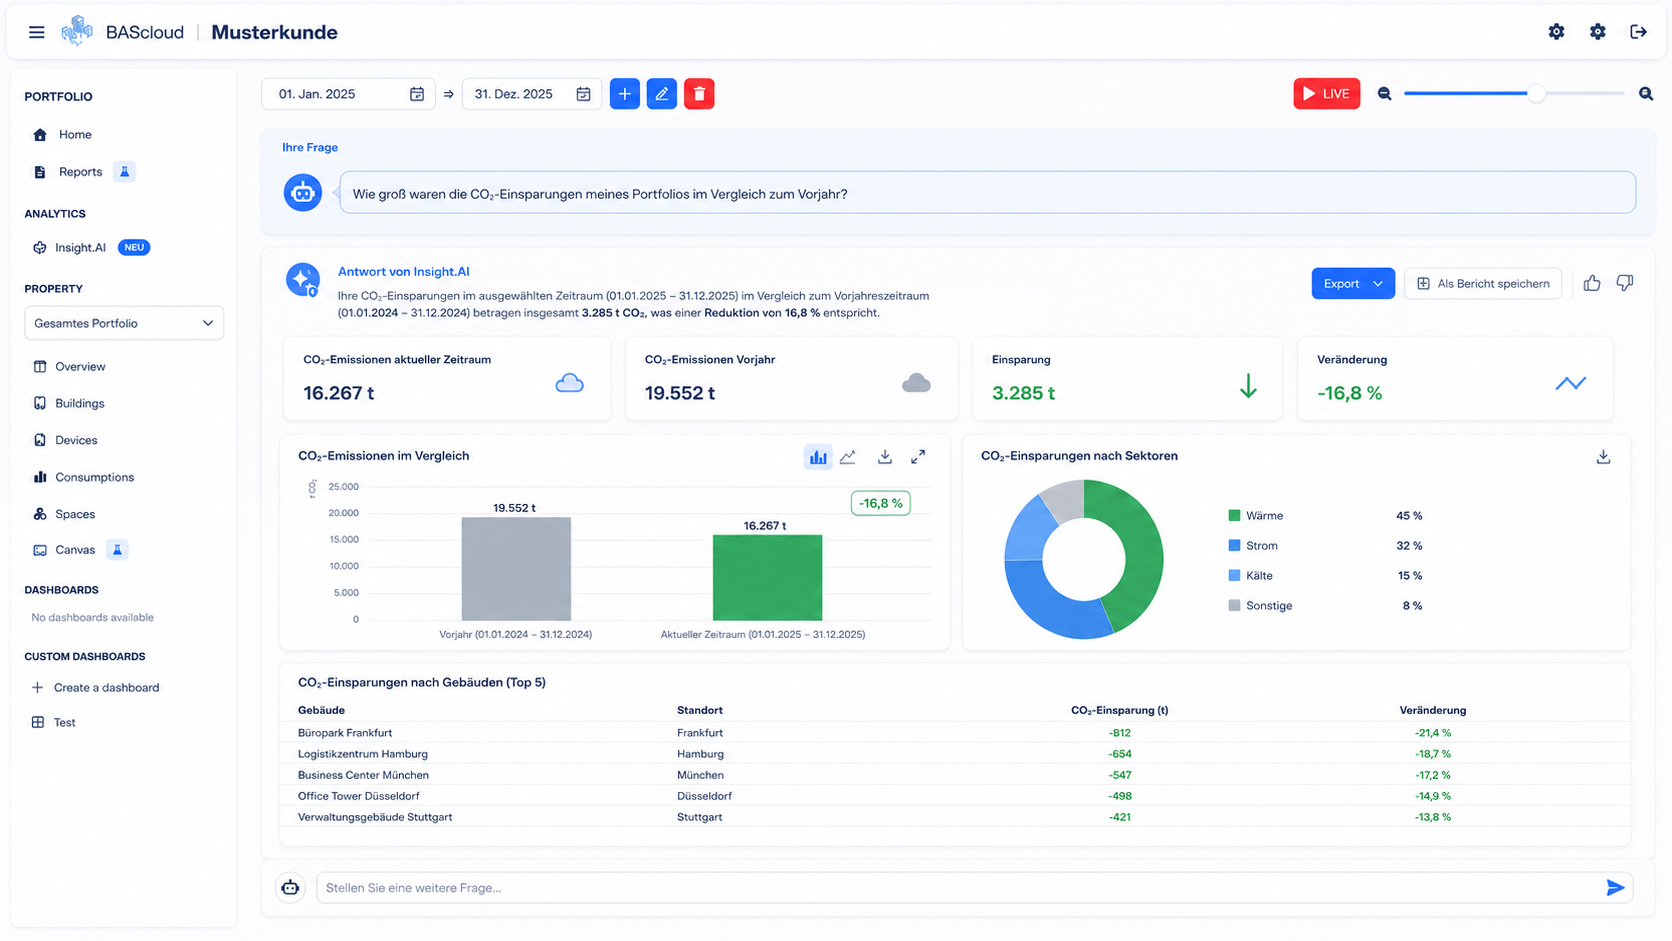Switch the comparison chart to bar view

818,457
